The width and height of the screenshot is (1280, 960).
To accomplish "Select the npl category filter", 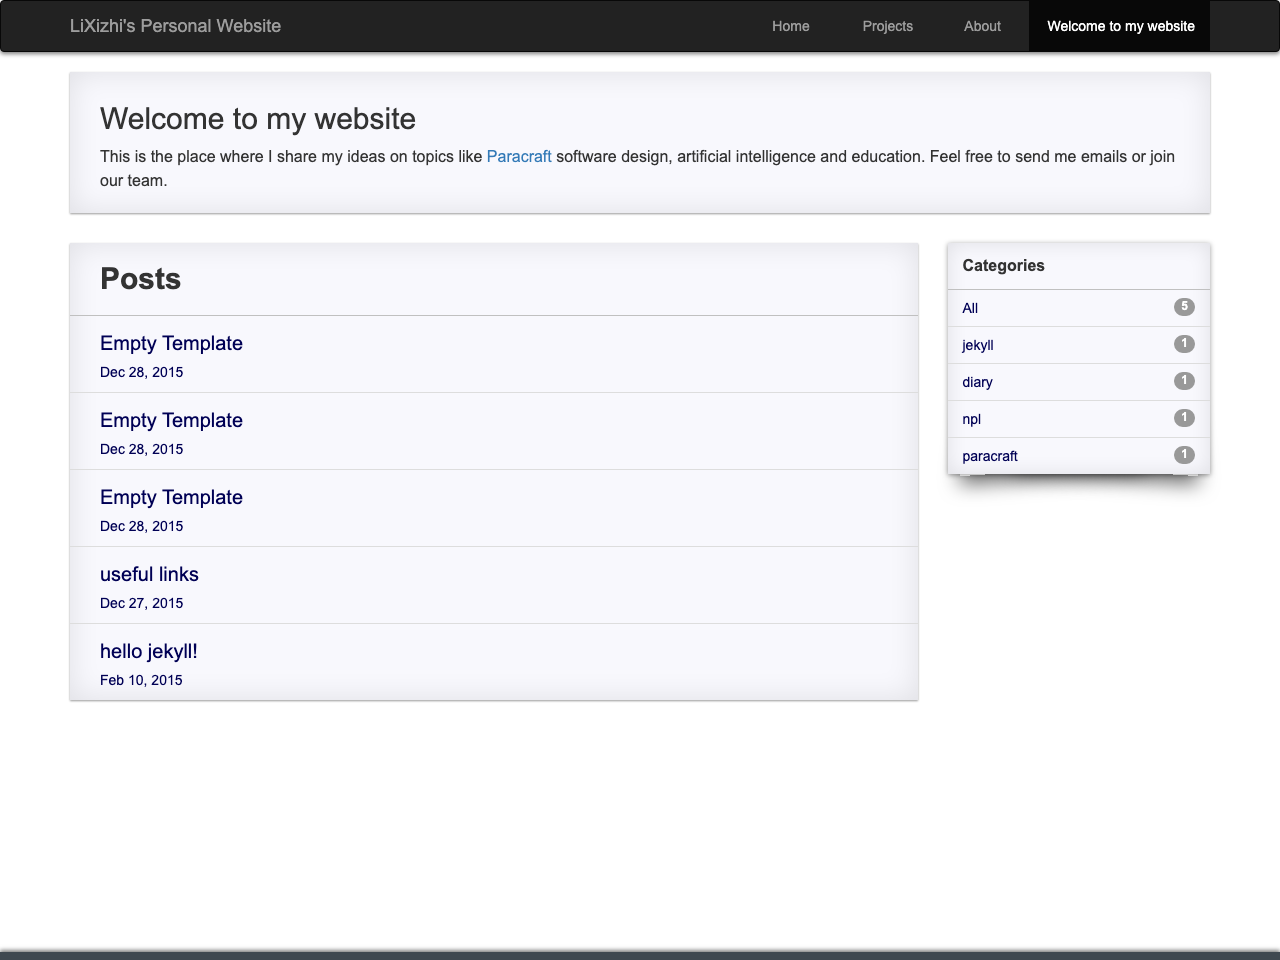I will tap(971, 419).
